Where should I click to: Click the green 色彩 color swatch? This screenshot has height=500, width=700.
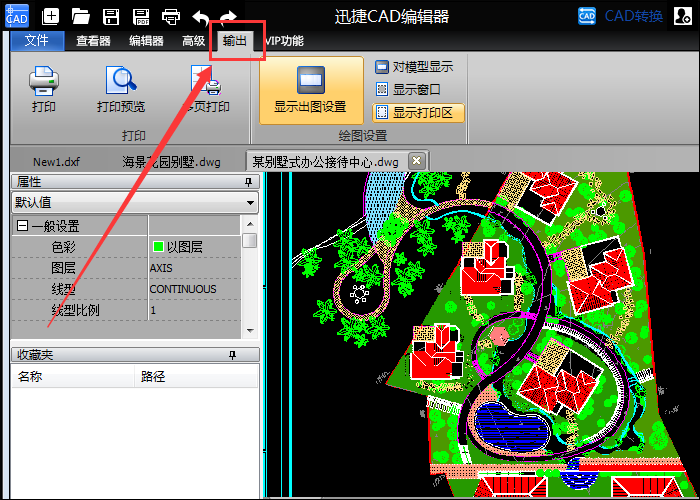158,246
